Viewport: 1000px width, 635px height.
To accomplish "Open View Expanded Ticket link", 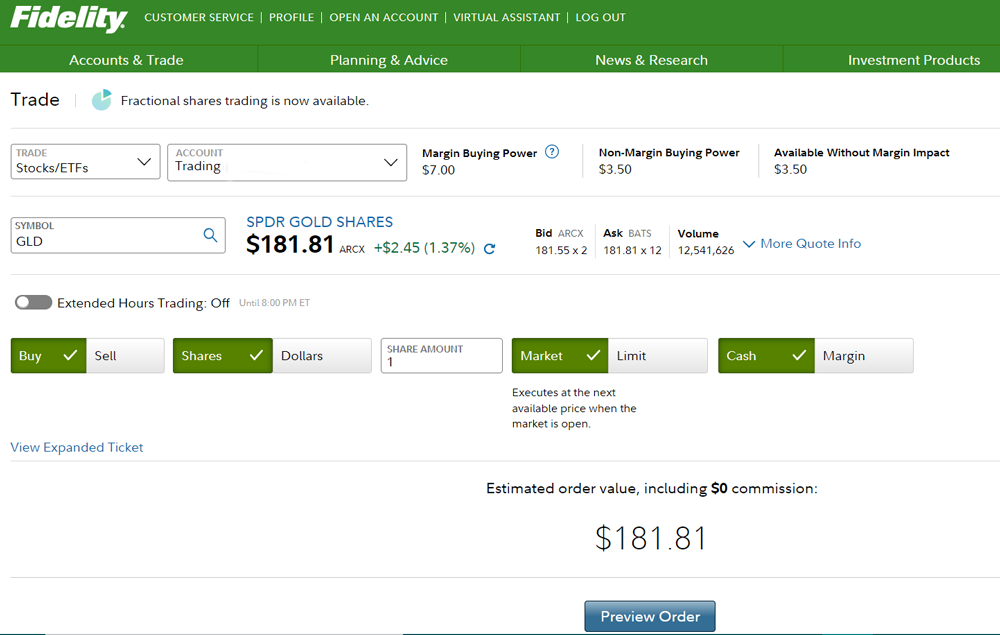I will click(x=77, y=447).
